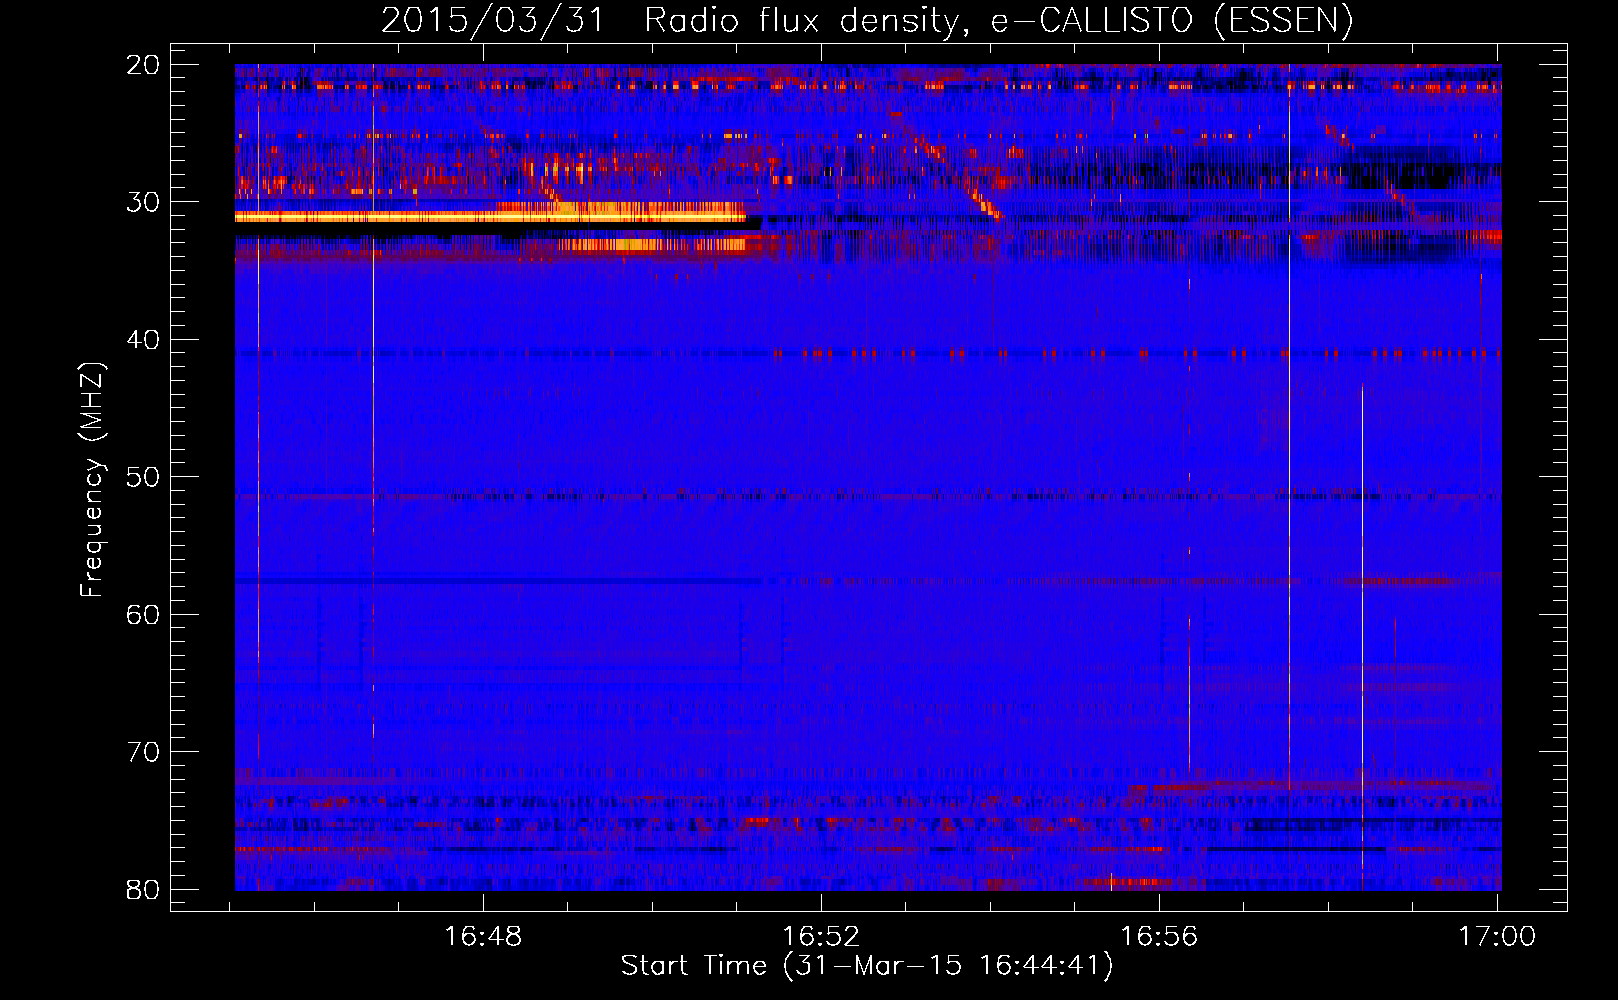
Task: Click the 16:56 time tick label
Action: [1159, 936]
